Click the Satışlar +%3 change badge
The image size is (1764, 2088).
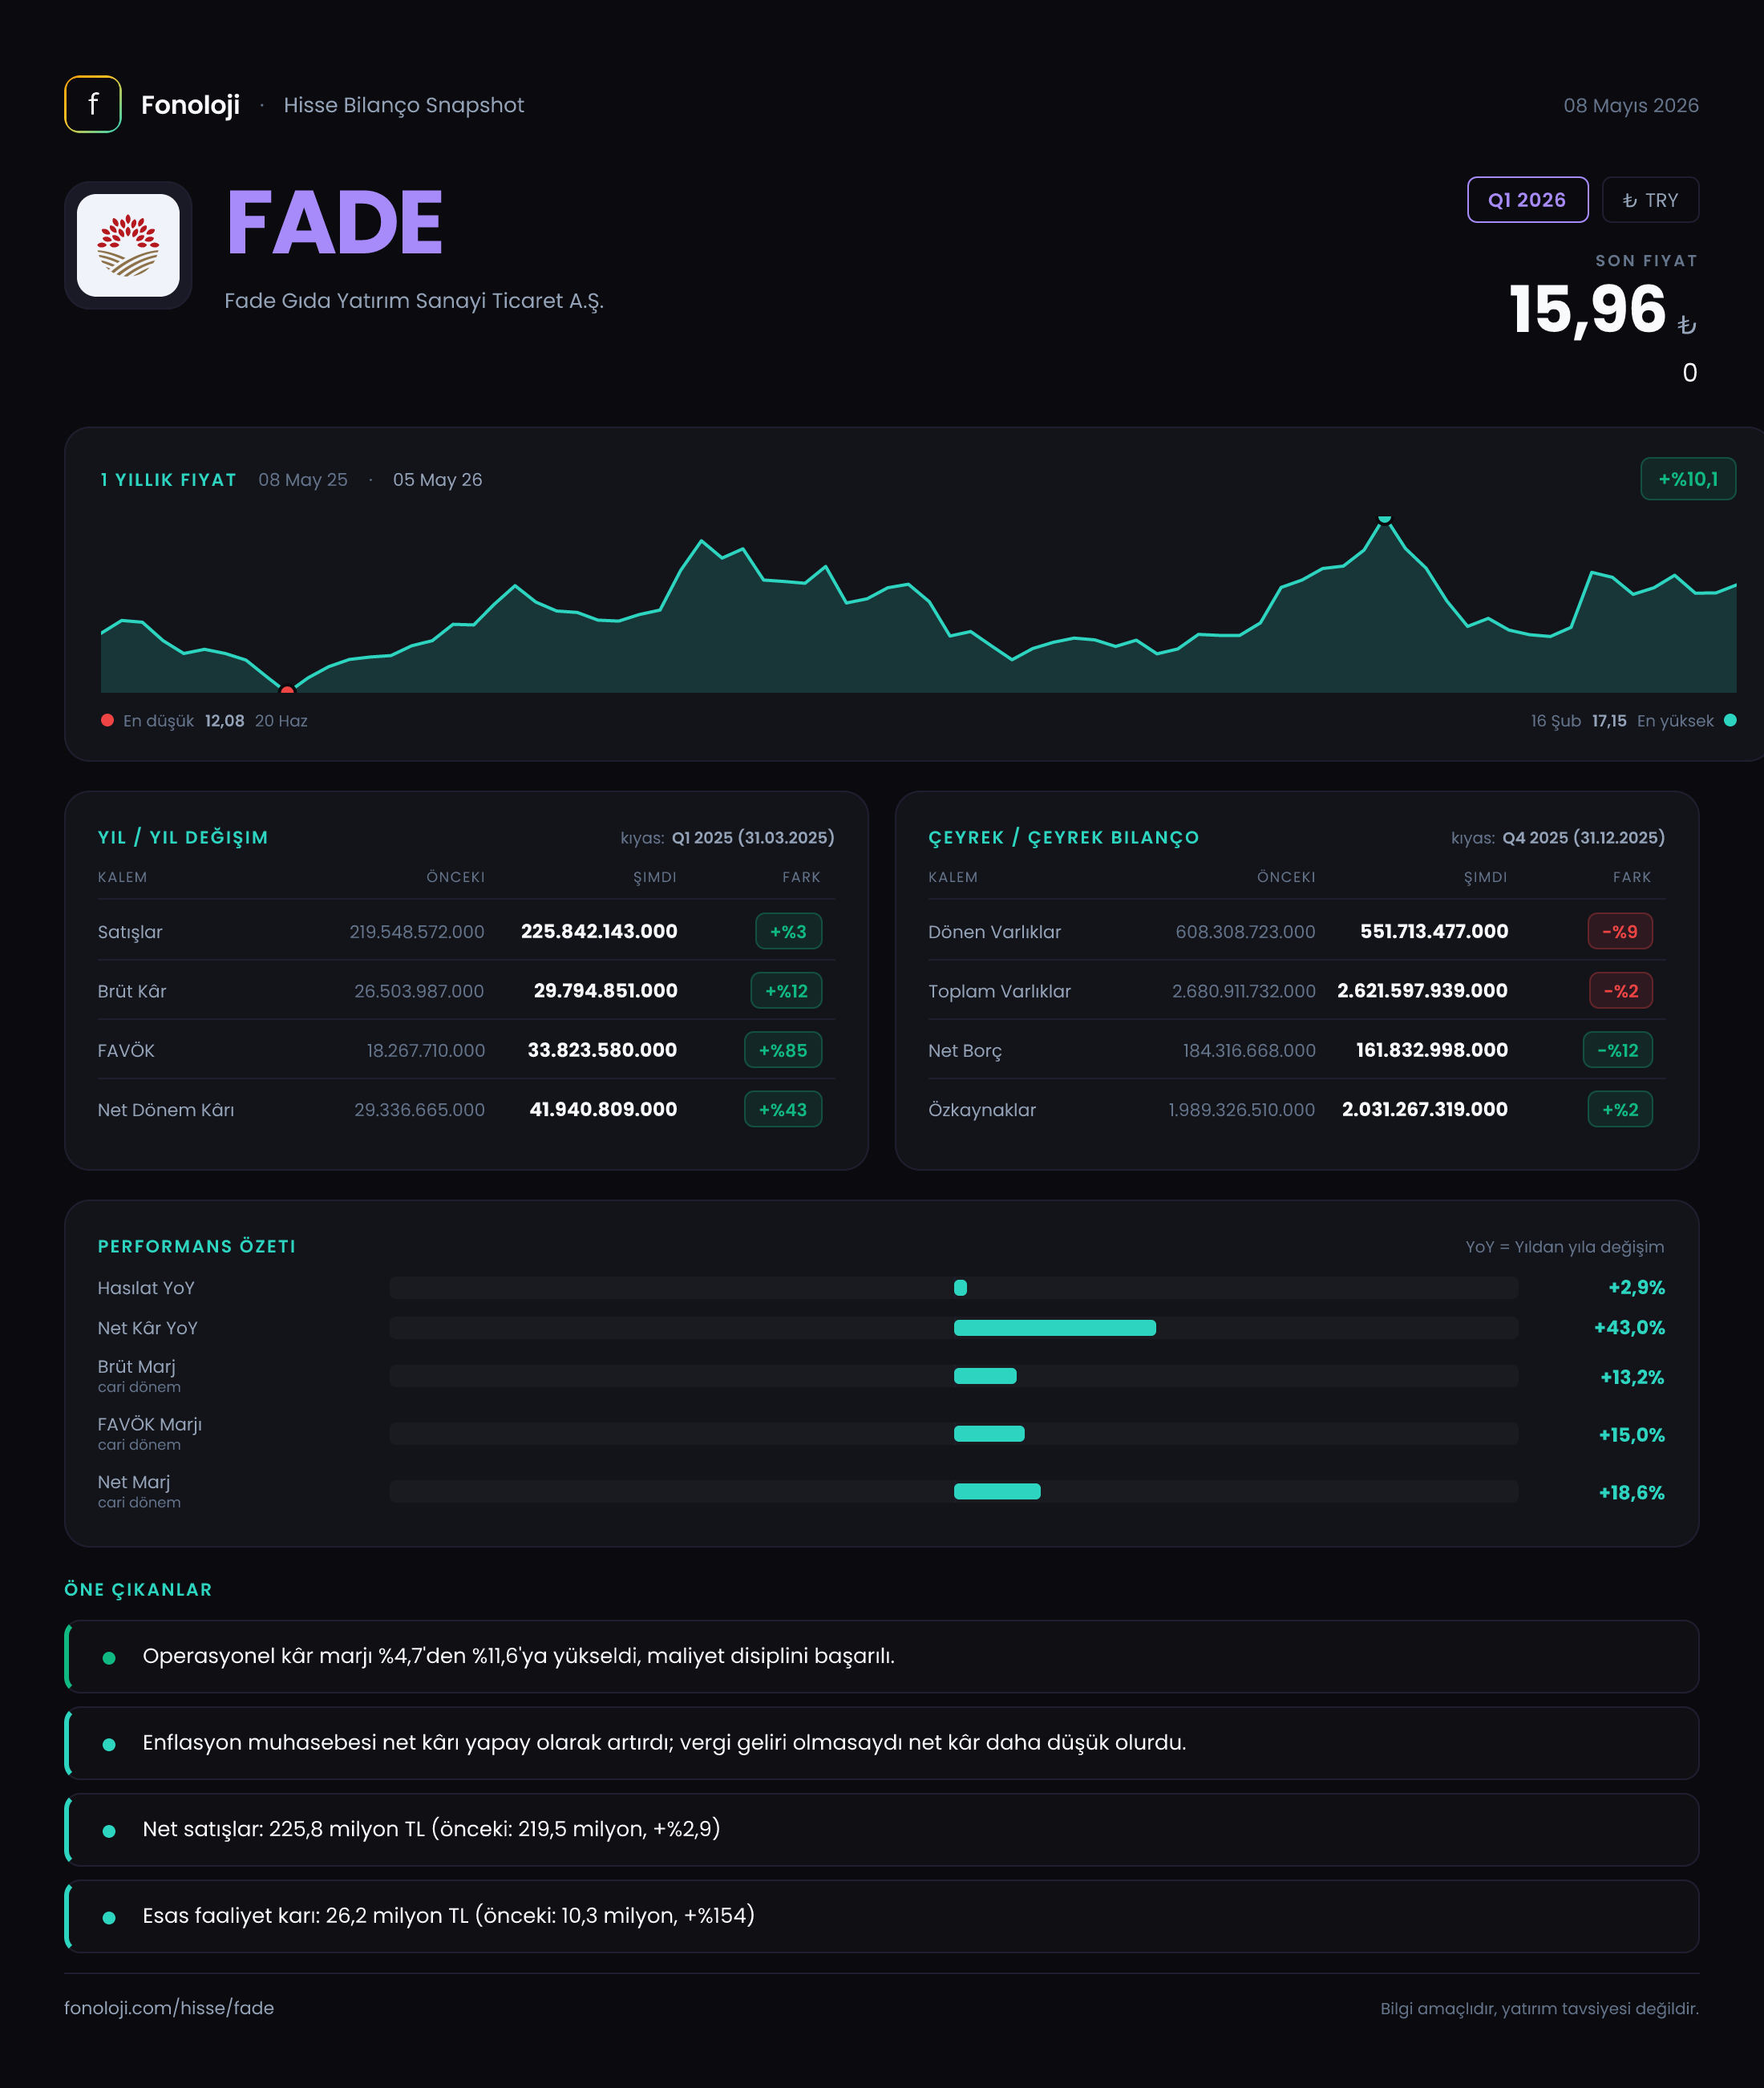(788, 931)
